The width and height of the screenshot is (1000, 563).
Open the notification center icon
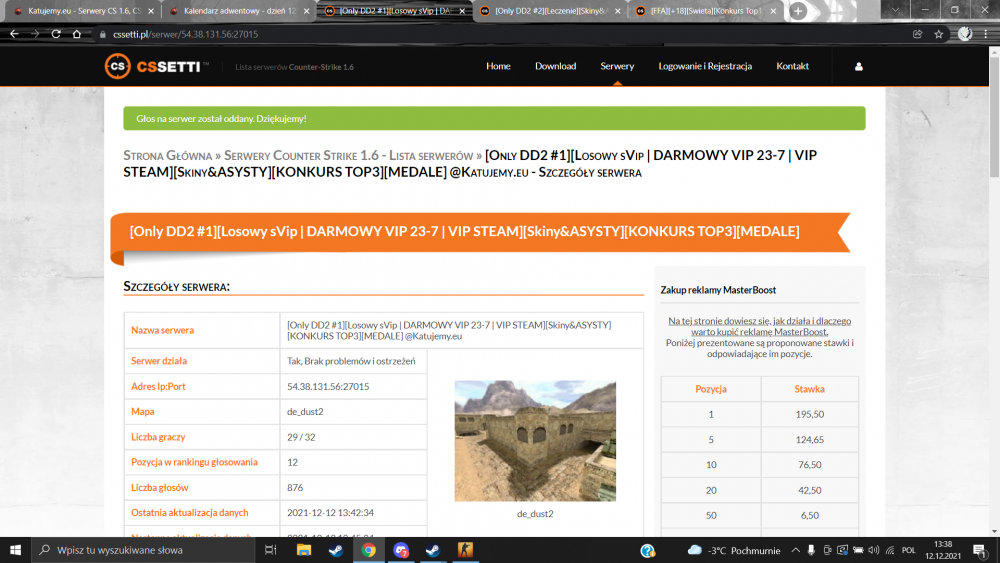tap(980, 550)
